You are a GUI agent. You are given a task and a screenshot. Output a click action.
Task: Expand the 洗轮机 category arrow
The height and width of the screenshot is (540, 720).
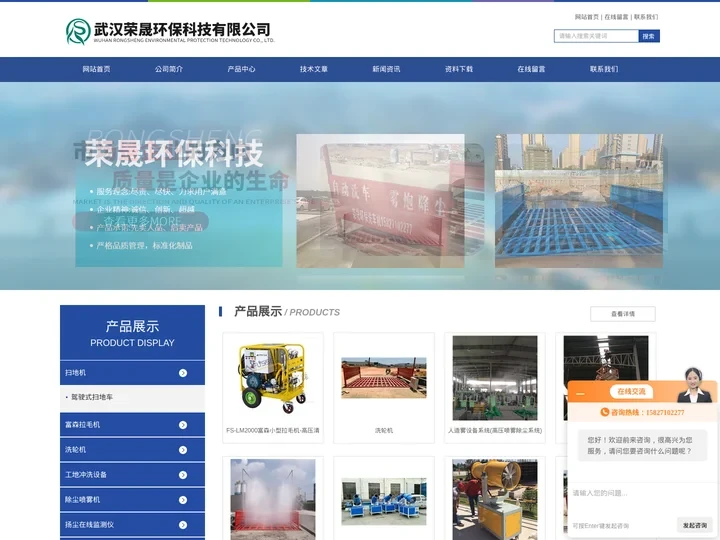click(183, 450)
